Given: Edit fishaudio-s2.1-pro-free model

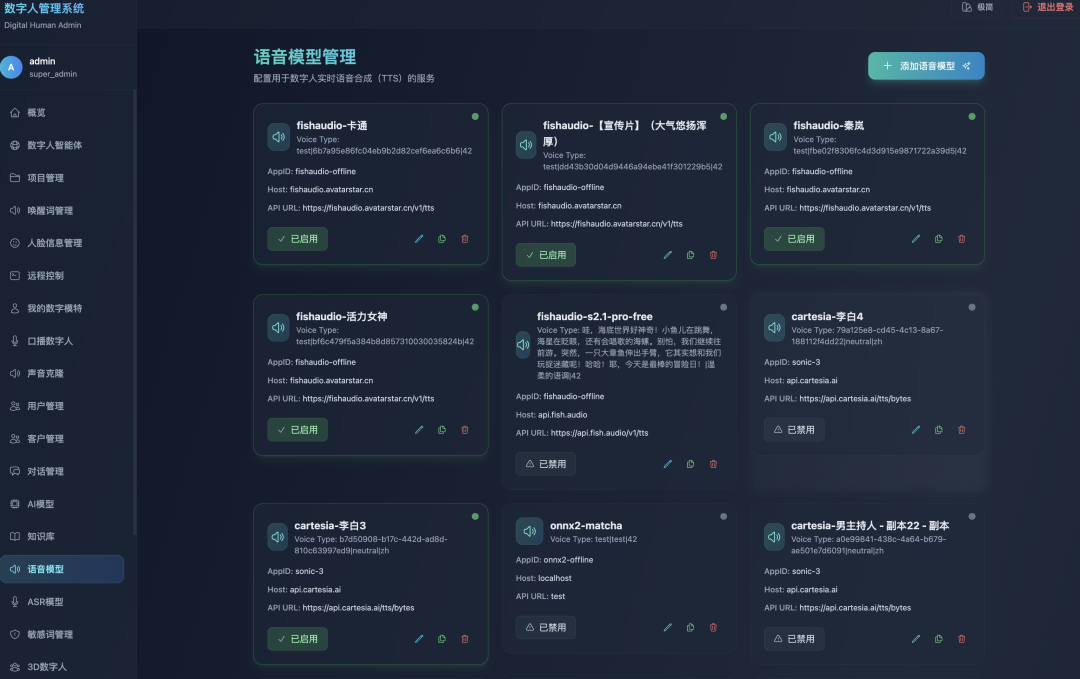Looking at the screenshot, I should 667,464.
